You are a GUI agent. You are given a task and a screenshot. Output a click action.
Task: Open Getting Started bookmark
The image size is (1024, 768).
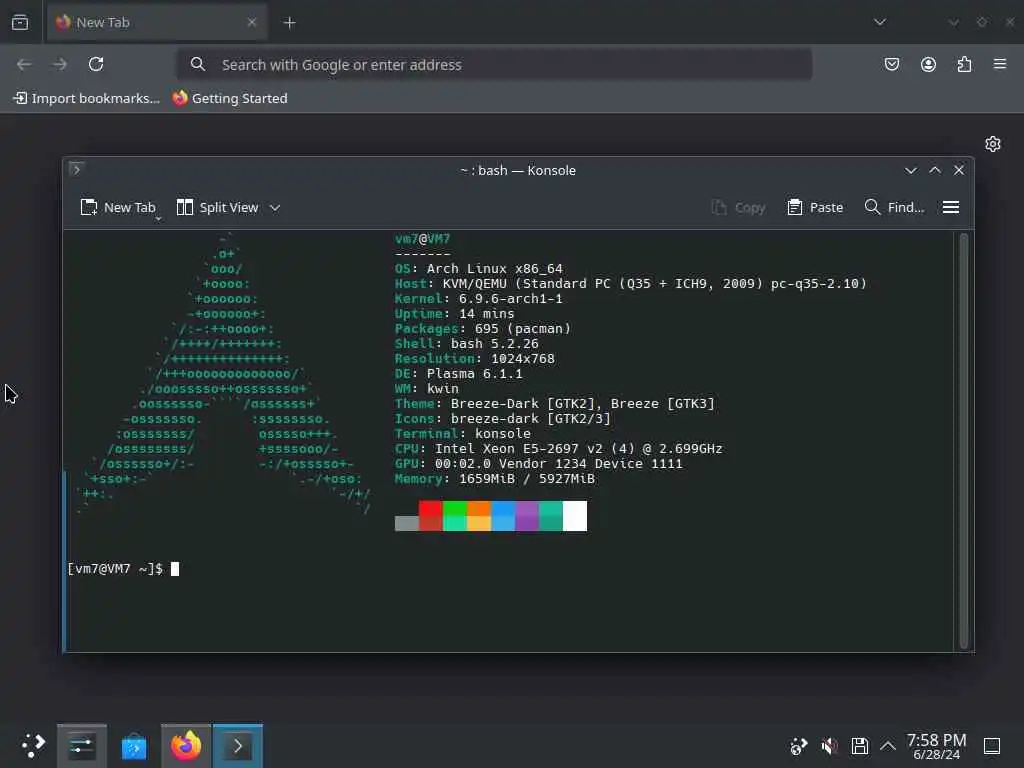(230, 98)
